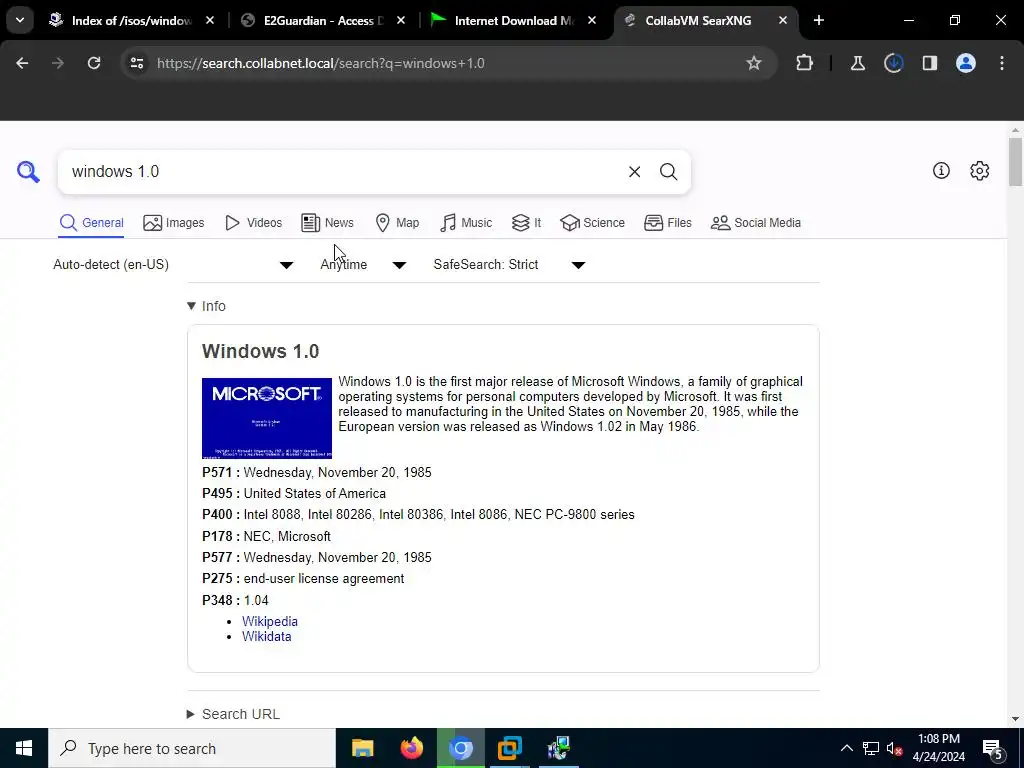
Task: Open the About info icon
Action: 941,170
